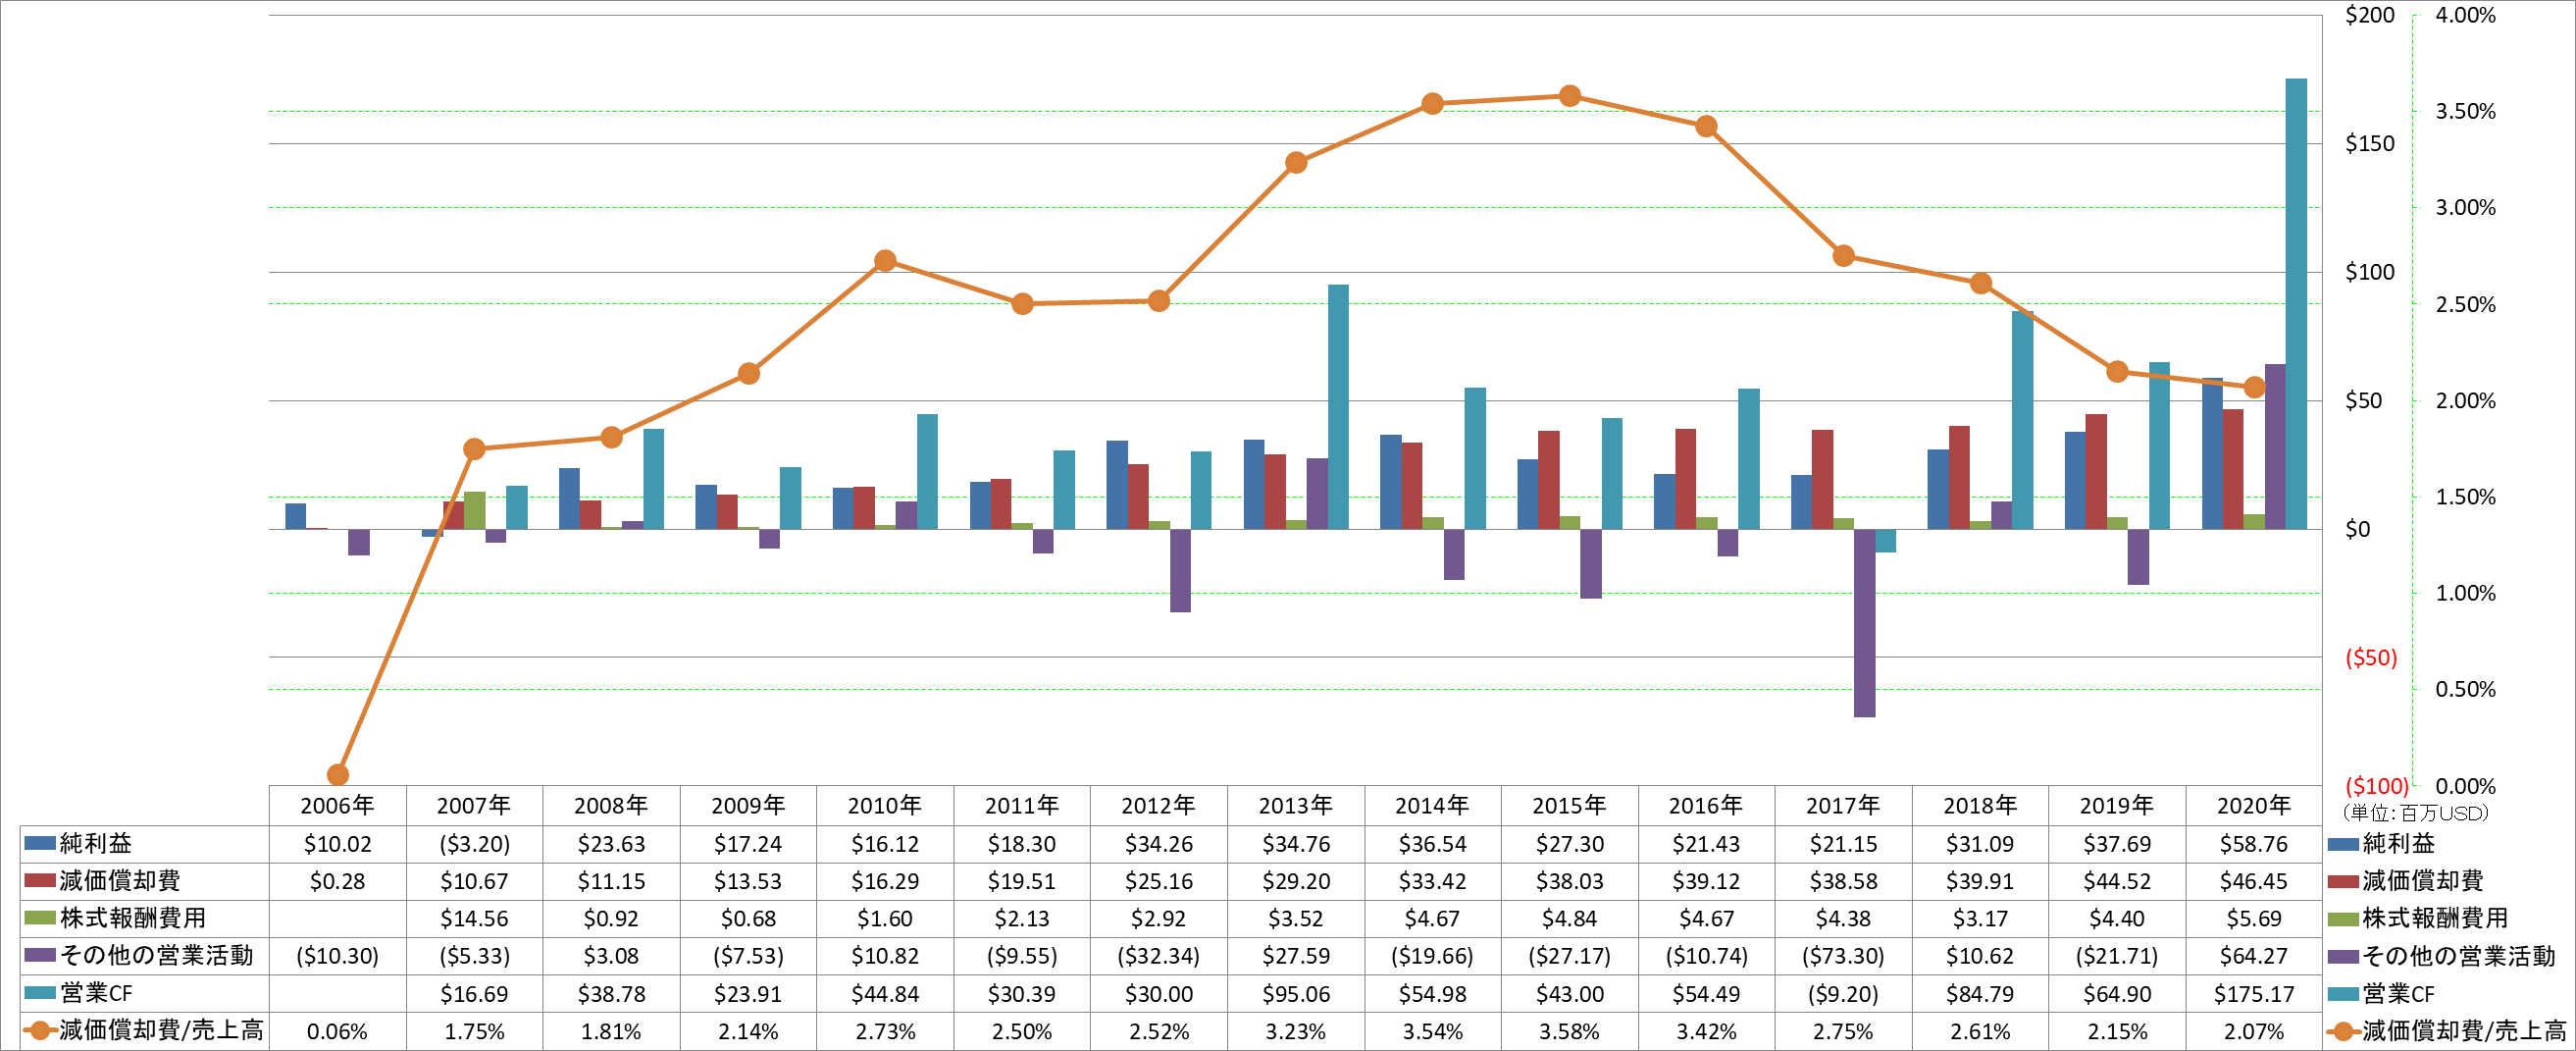Click the large negative purple bar for 2017
Screen dimensions: 2576x1051
[1864, 623]
